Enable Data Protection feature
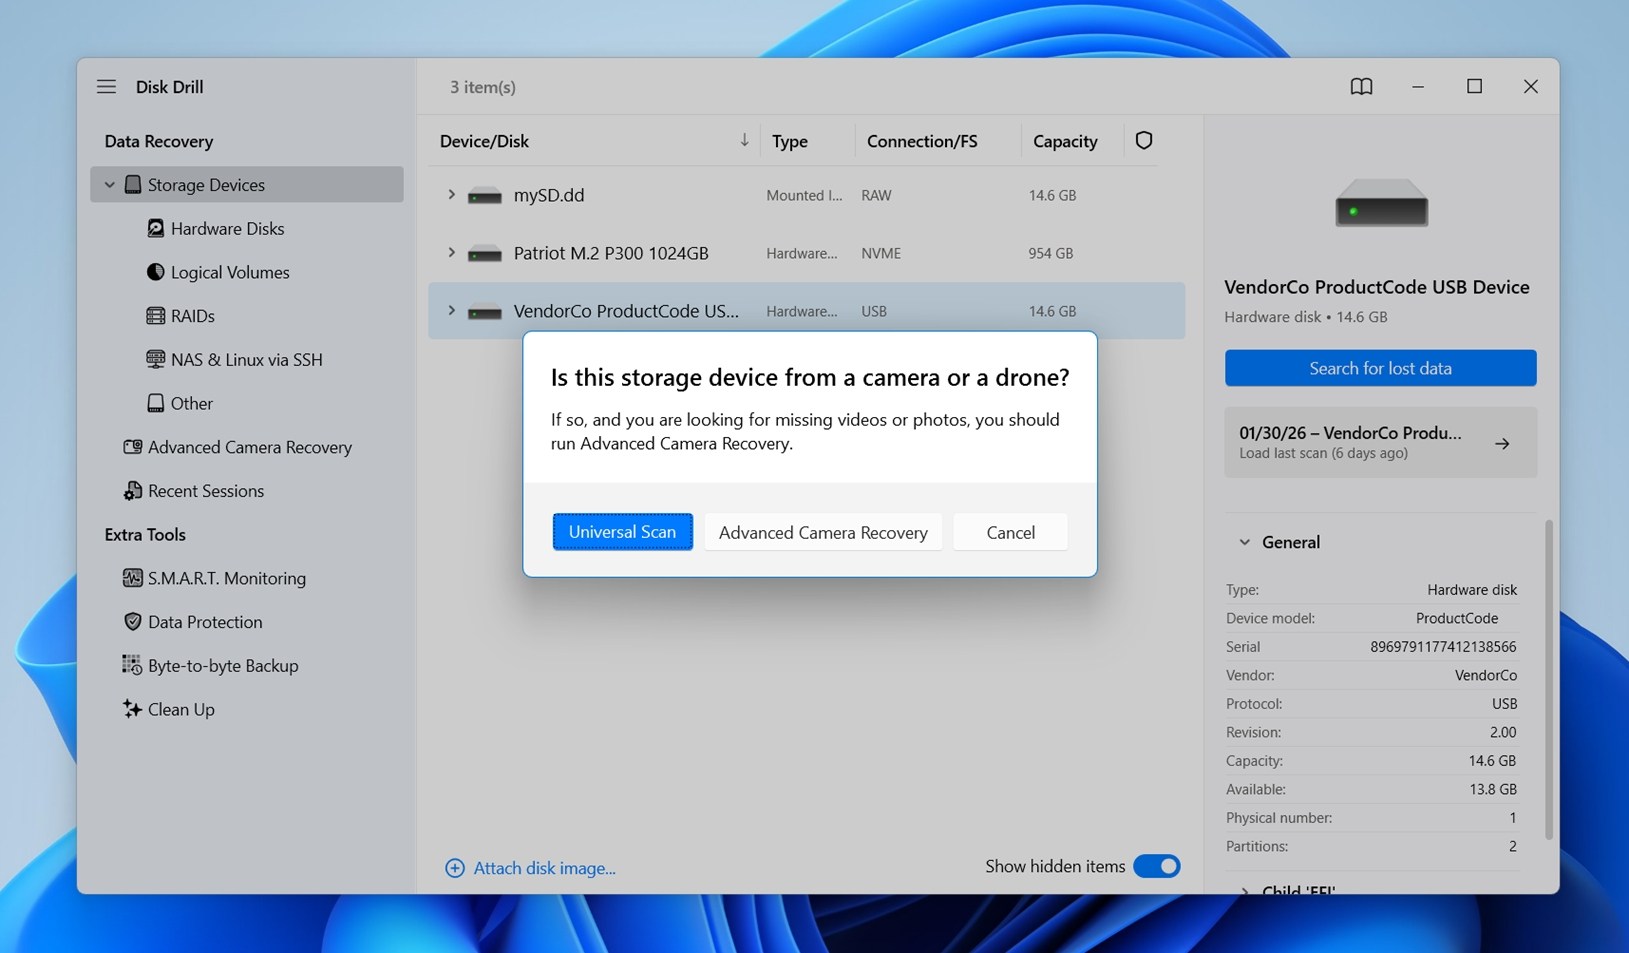Viewport: 1629px width, 953px height. click(x=203, y=621)
